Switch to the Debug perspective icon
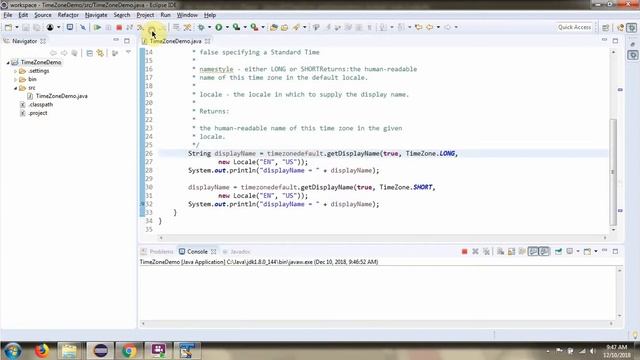Screen dimensions: 640x360 tap(632, 27)
